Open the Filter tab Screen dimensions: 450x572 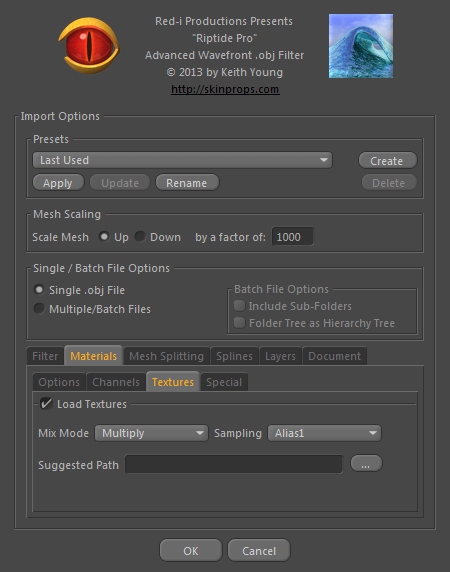[x=45, y=356]
